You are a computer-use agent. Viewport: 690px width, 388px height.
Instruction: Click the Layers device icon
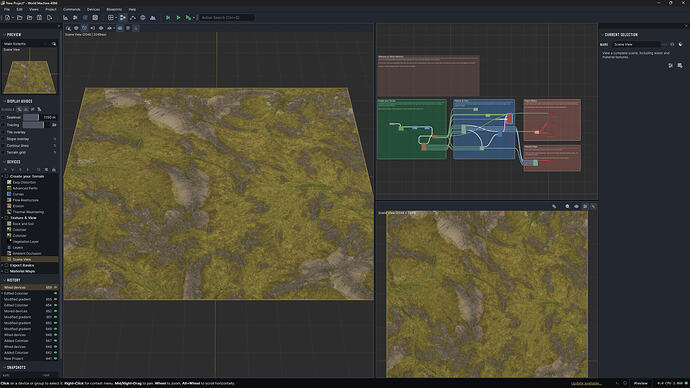coord(9,247)
